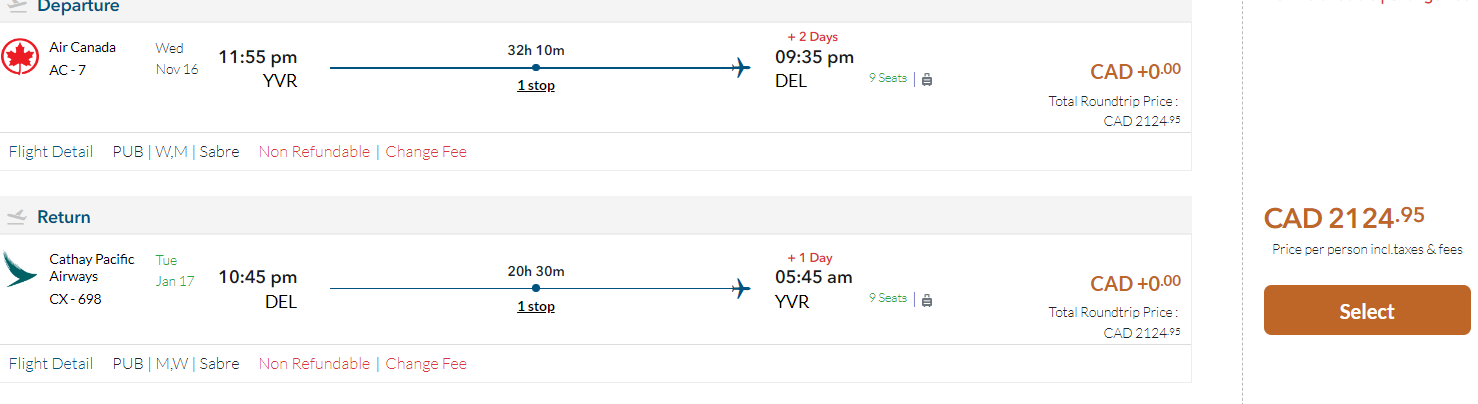Click the airplane icon on the YVR to DEL route line
This screenshot has height=404, width=1478.
(741, 68)
